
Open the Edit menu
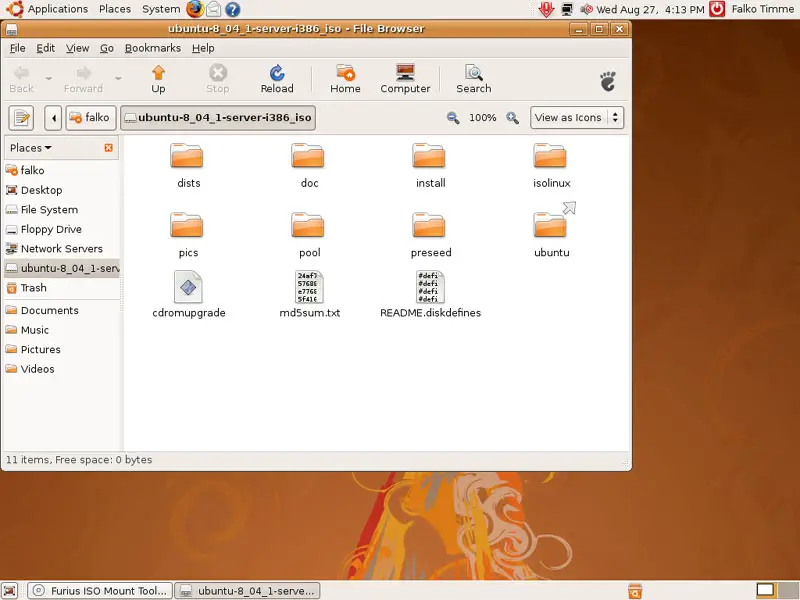tap(45, 48)
